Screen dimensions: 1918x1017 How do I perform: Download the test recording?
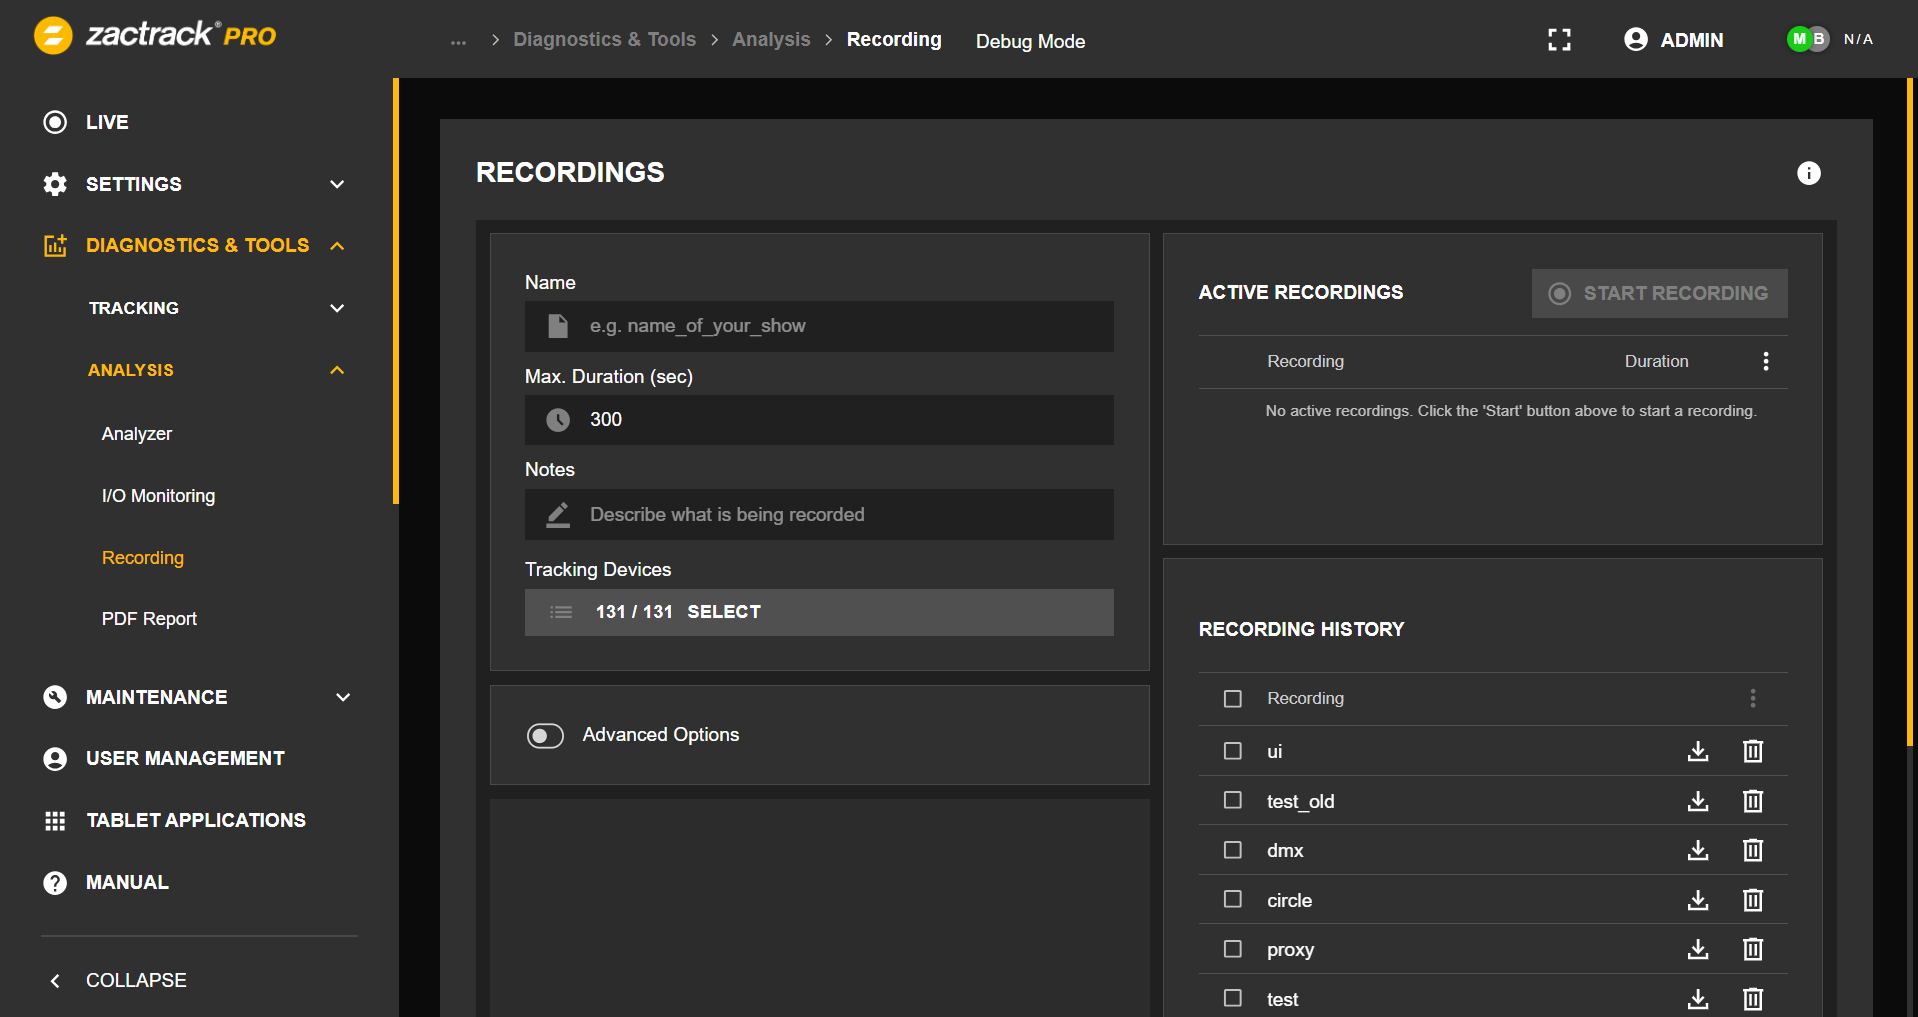1698,999
